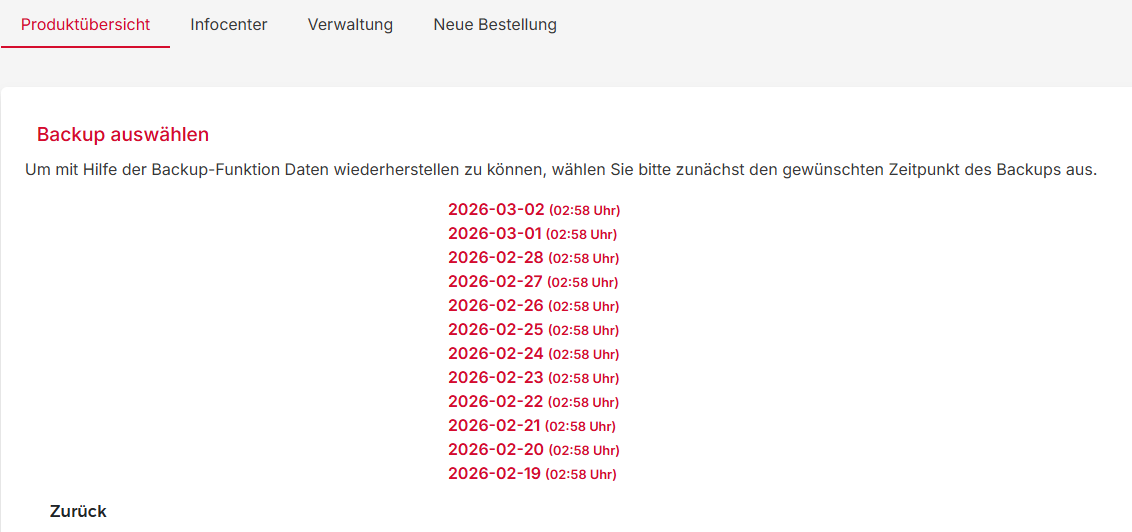Click the time label beside 2026-02-19
The width and height of the screenshot is (1132, 532).
click(x=581, y=475)
